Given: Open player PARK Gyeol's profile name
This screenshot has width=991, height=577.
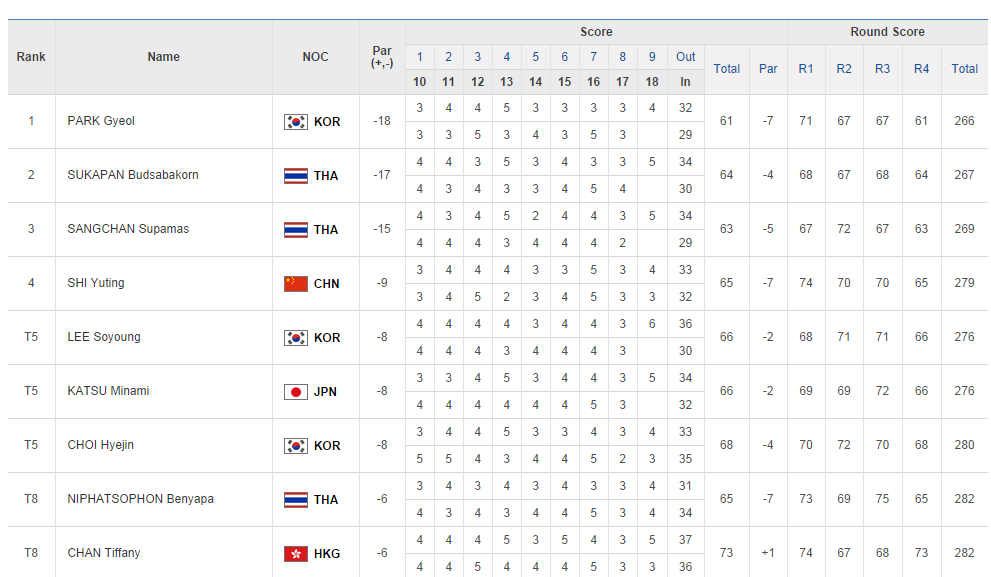Looking at the screenshot, I should tap(101, 121).
